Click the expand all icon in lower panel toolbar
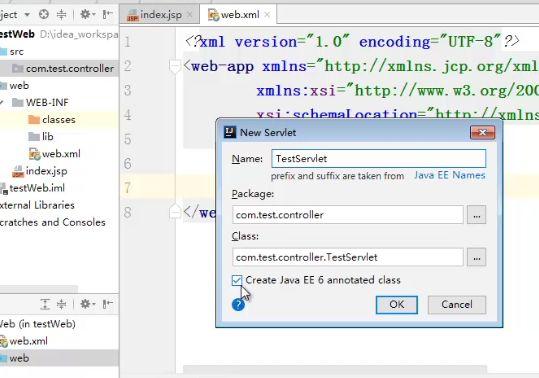The image size is (539, 378). [x=45, y=304]
